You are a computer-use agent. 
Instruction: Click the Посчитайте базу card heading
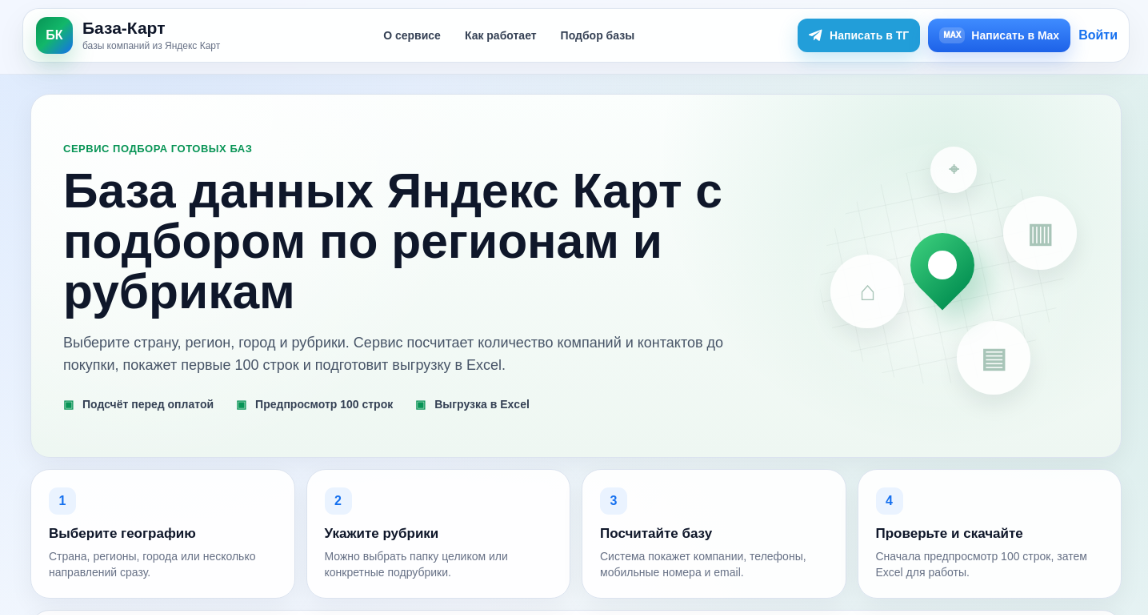point(656,533)
